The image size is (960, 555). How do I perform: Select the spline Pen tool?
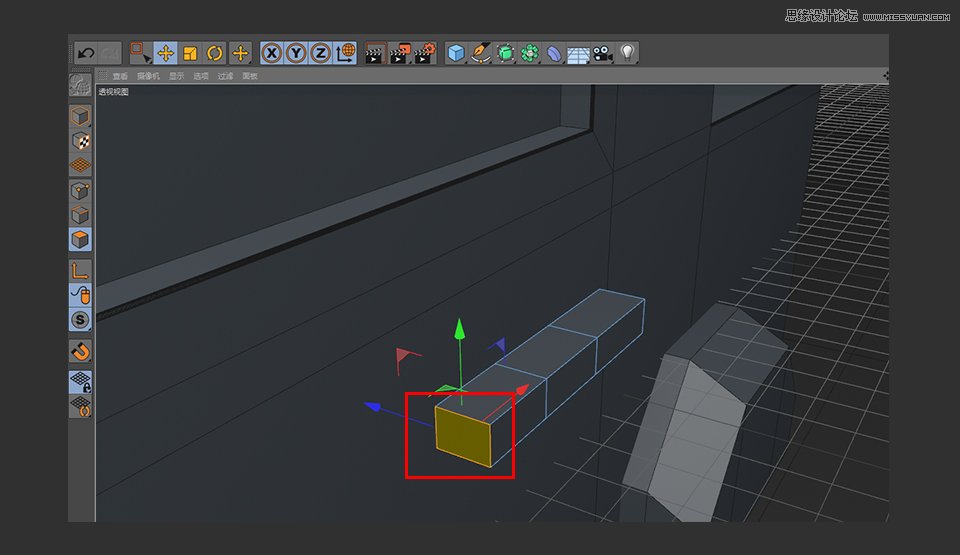[x=481, y=53]
